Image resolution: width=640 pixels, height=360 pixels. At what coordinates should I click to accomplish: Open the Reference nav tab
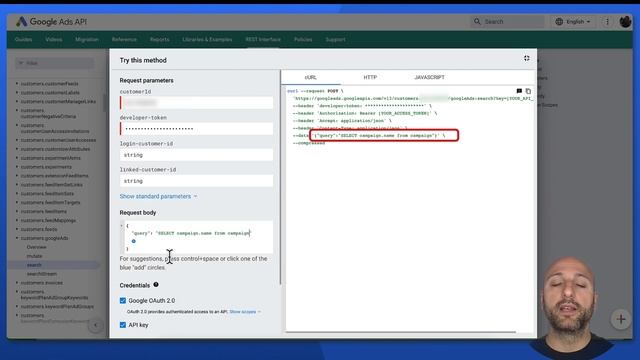[x=124, y=40]
